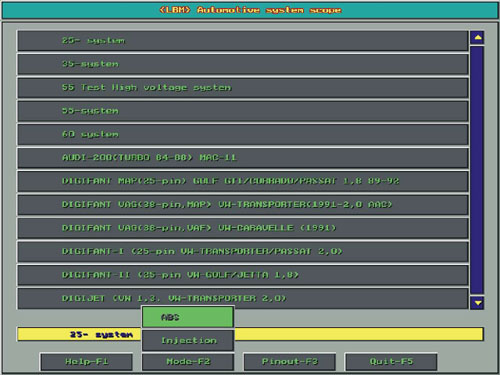The width and height of the screenshot is (500, 375).
Task: Select the '35-system' list row
Action: tap(243, 64)
